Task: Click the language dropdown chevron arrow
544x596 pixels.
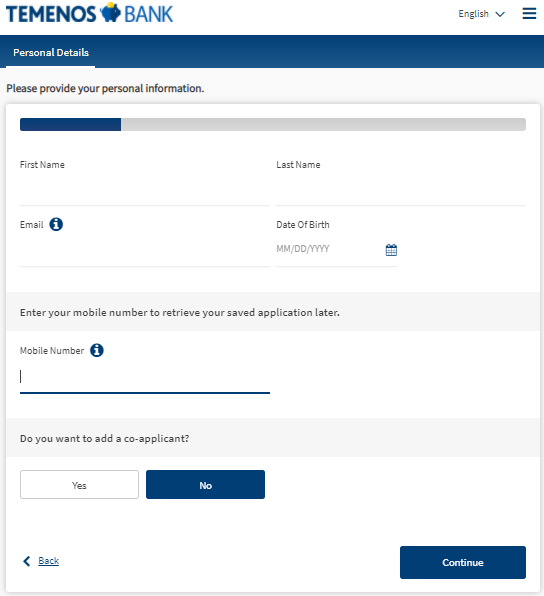Action: click(x=500, y=14)
